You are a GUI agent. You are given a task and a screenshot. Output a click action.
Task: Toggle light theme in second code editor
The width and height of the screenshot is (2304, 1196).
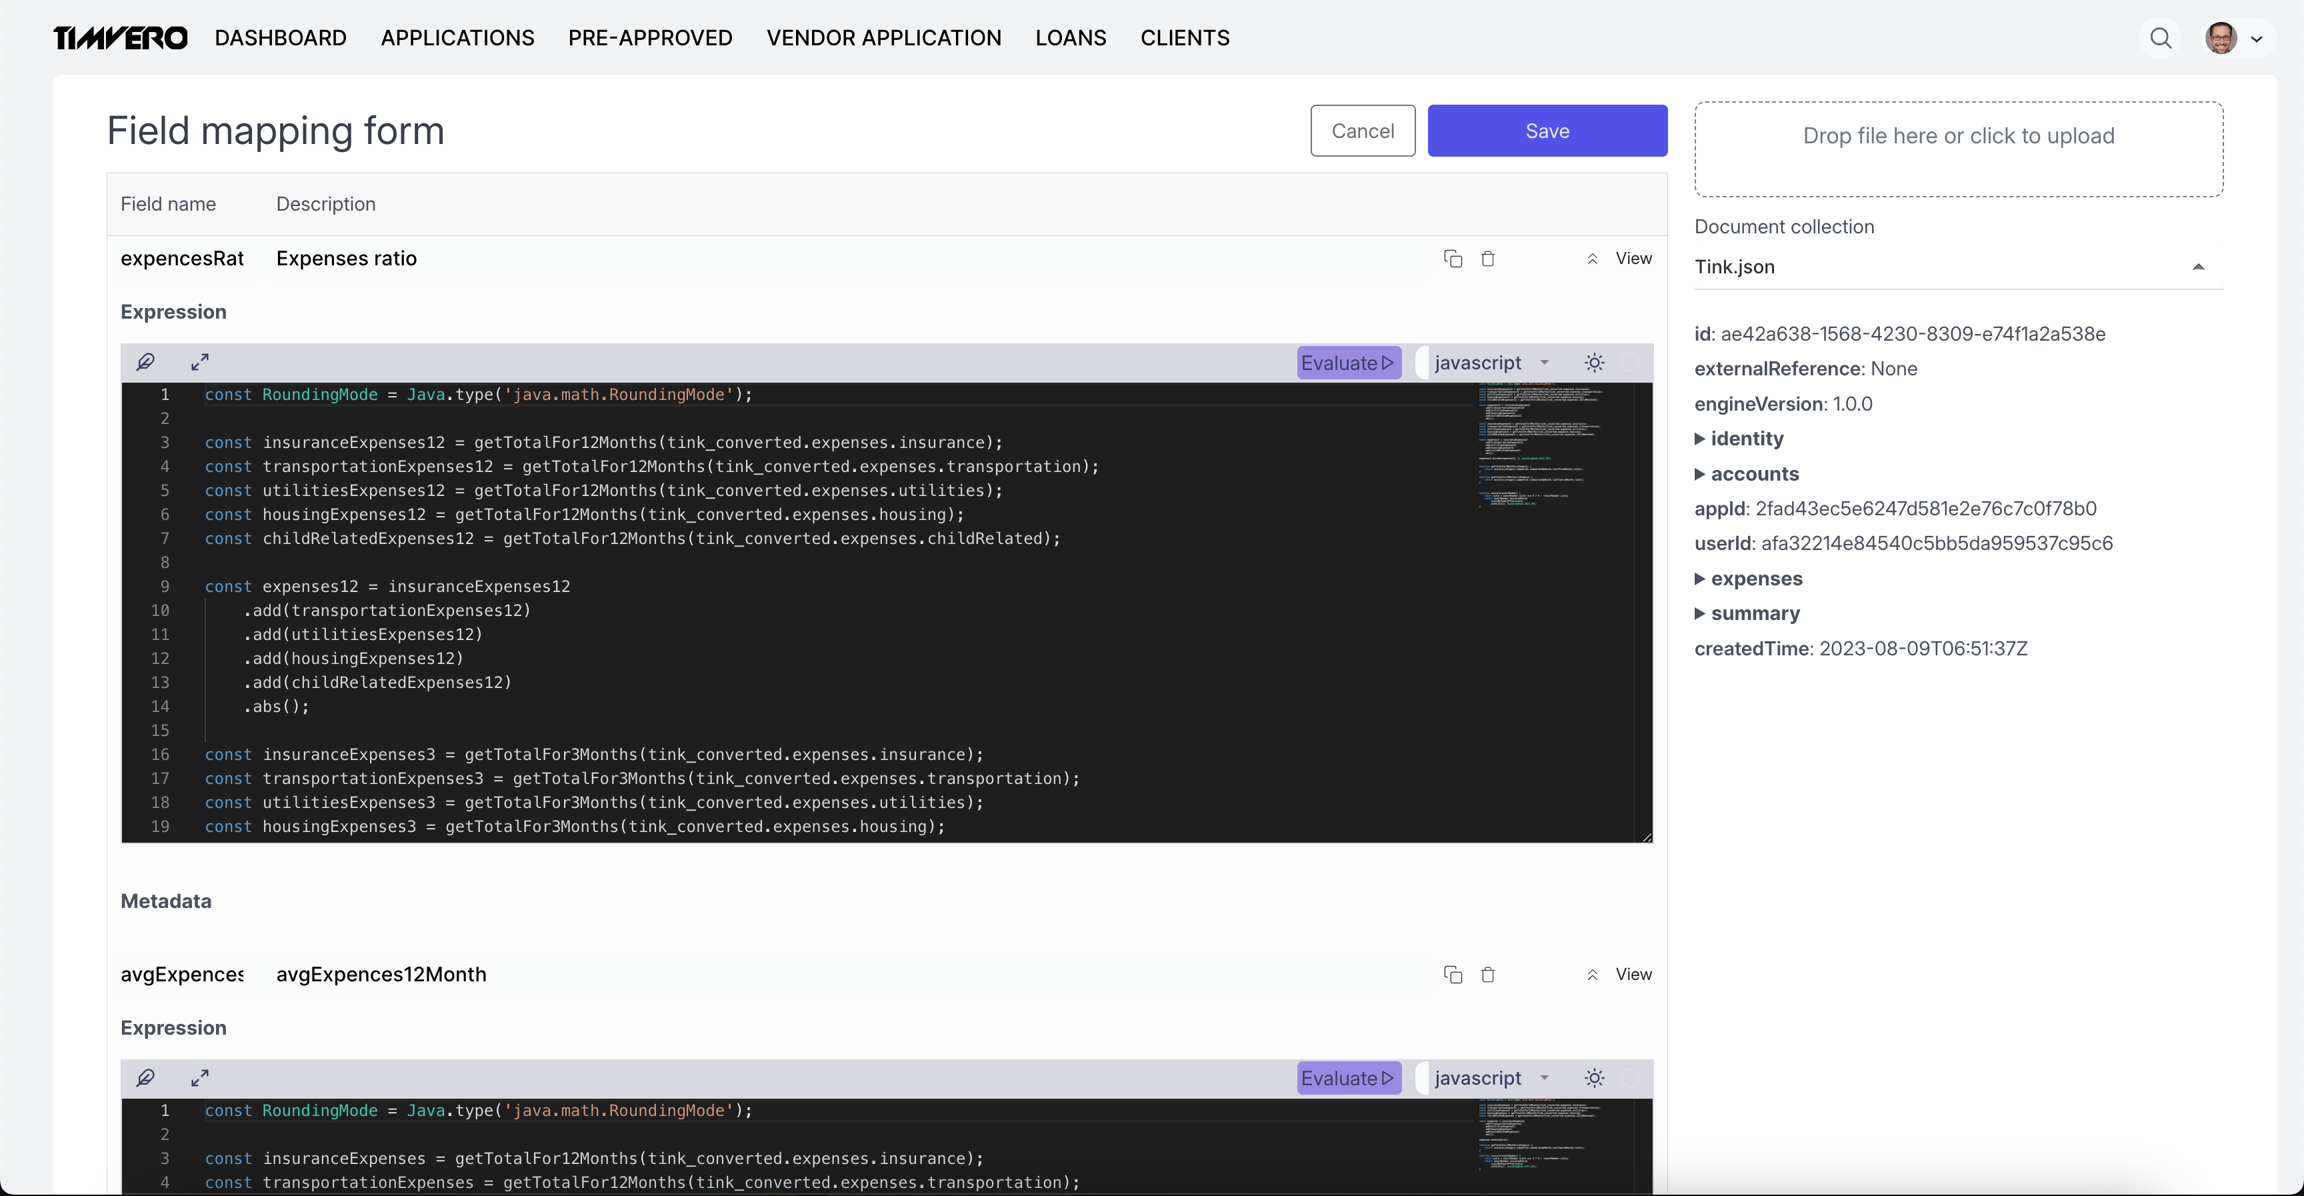pyautogui.click(x=1594, y=1078)
